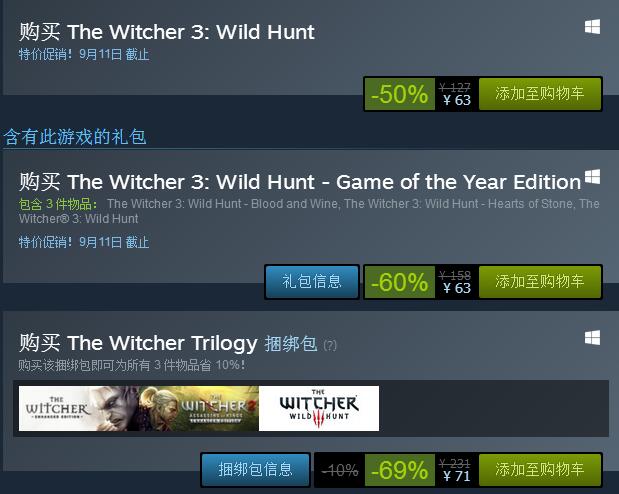Image resolution: width=619 pixels, height=494 pixels.
Task: Add The Witcher Trilogy bundle to cart
Action: coord(540,470)
